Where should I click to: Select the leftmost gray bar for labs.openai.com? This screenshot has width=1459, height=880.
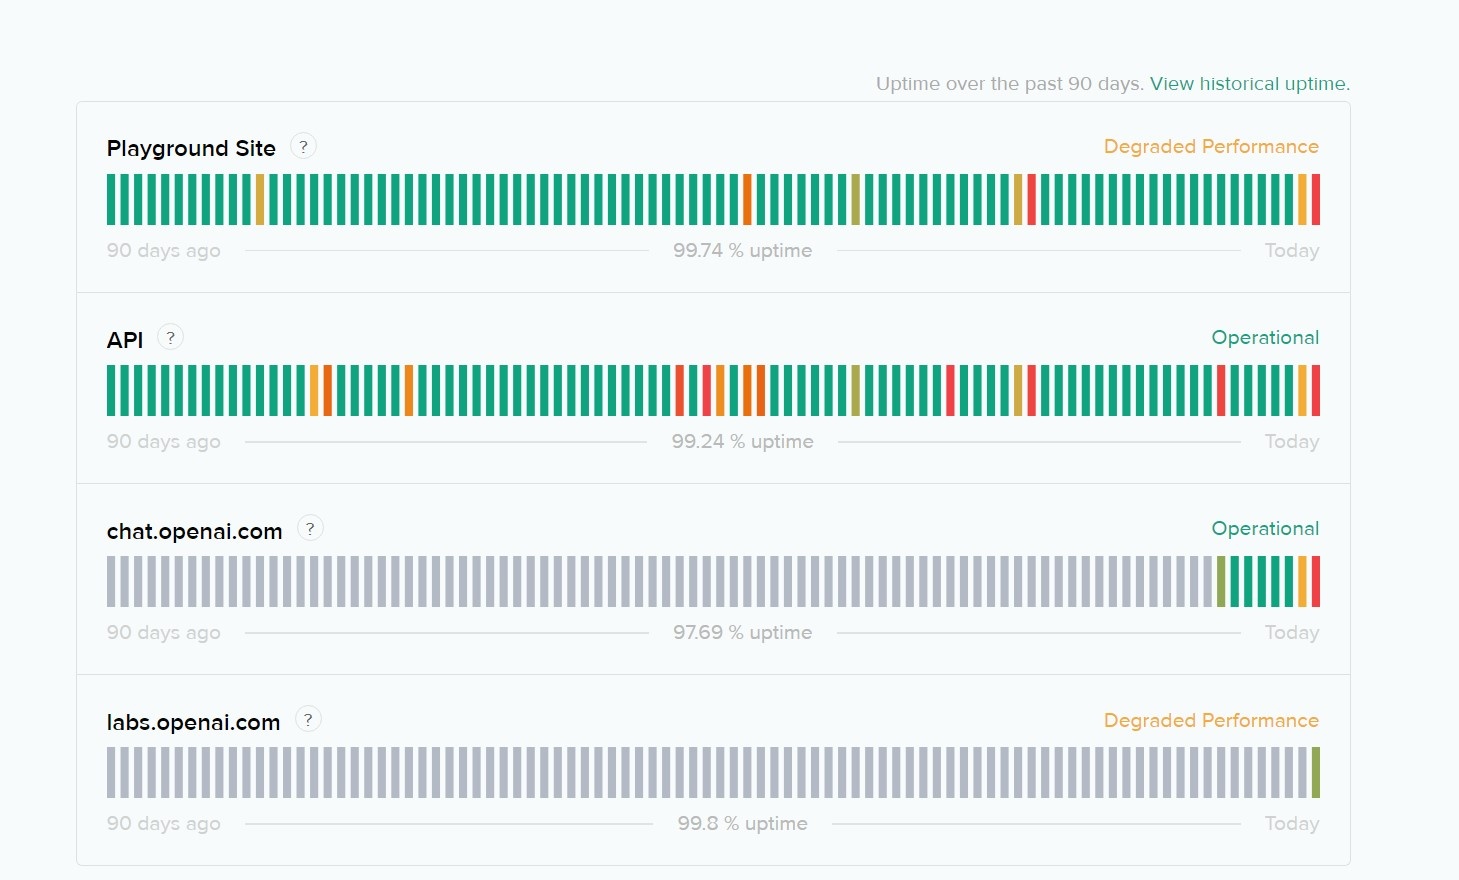click(x=111, y=772)
